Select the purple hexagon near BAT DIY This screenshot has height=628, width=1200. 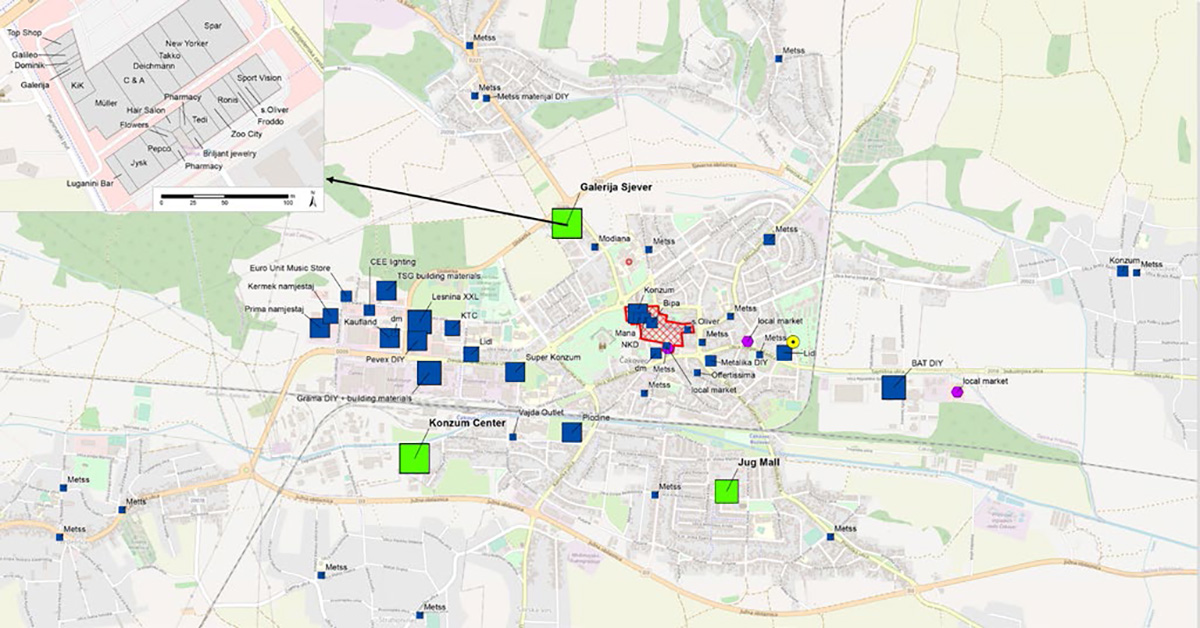click(x=957, y=392)
